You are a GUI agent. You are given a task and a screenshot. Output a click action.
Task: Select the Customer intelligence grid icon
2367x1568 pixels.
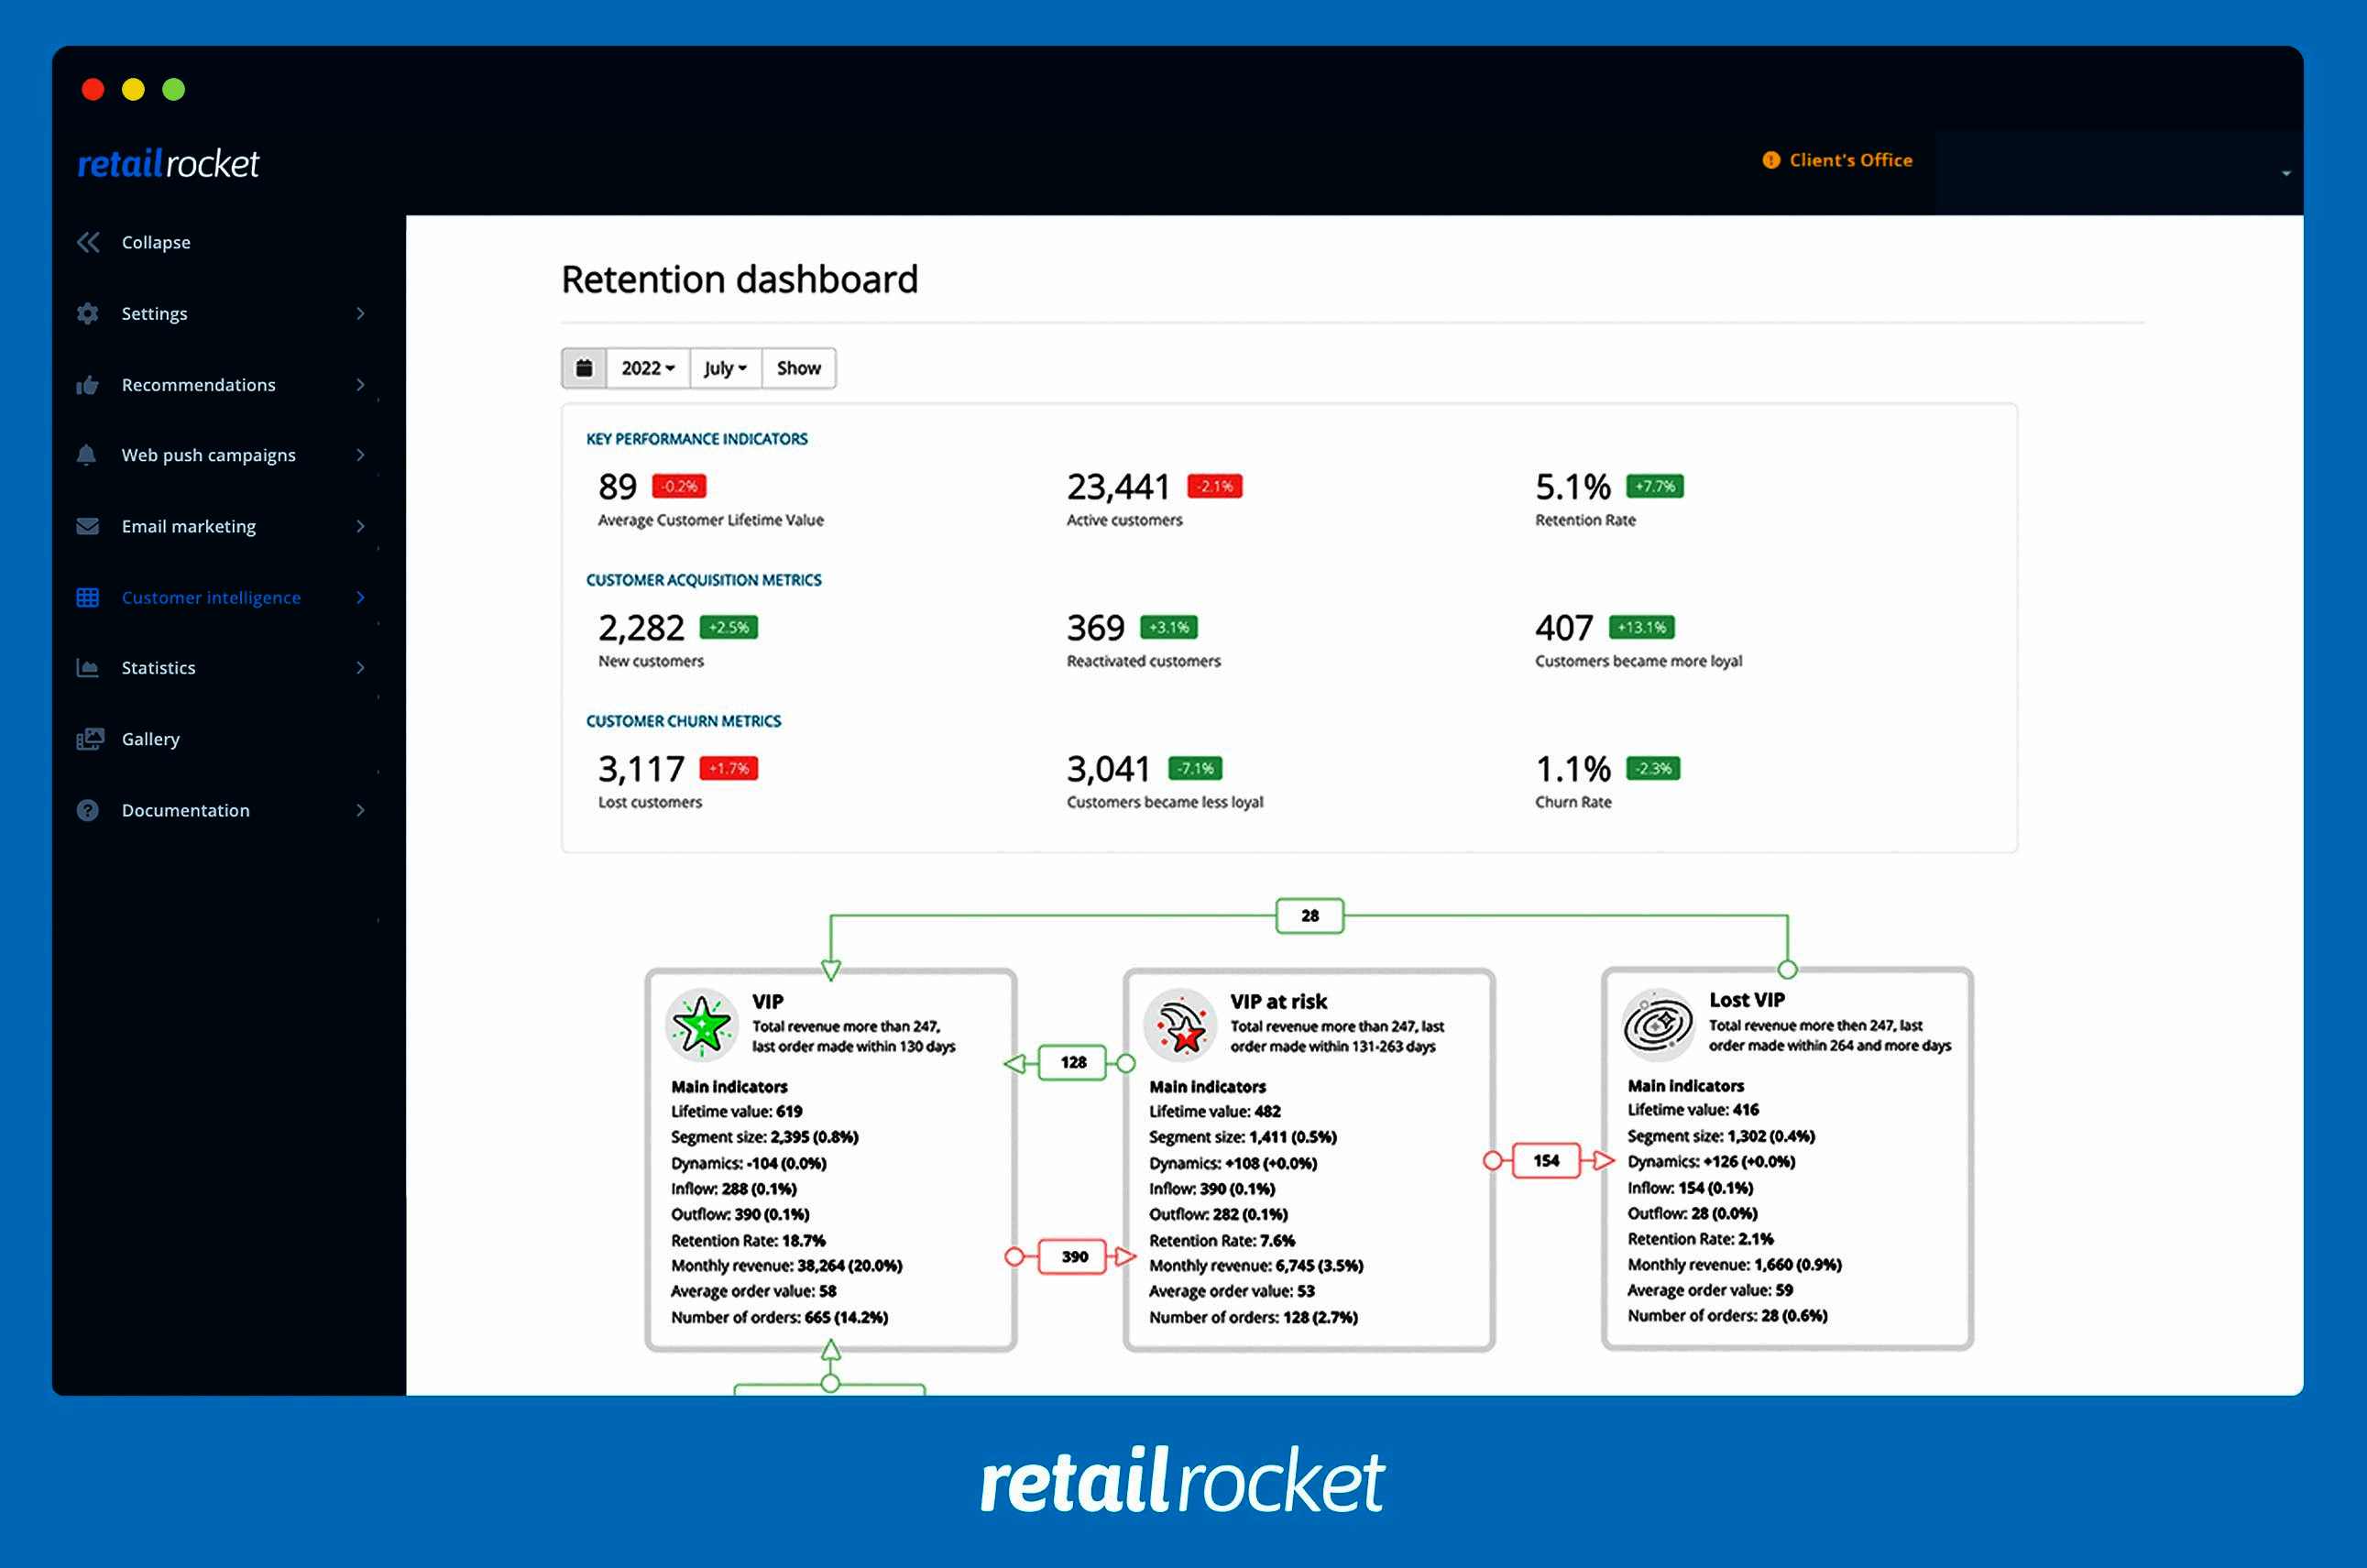[88, 597]
